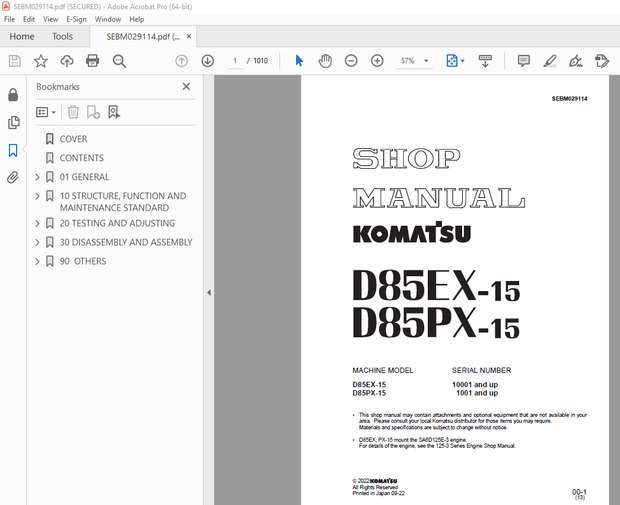Select the 90 OTHERS bookmark
This screenshot has height=505, width=620.
pyautogui.click(x=83, y=261)
